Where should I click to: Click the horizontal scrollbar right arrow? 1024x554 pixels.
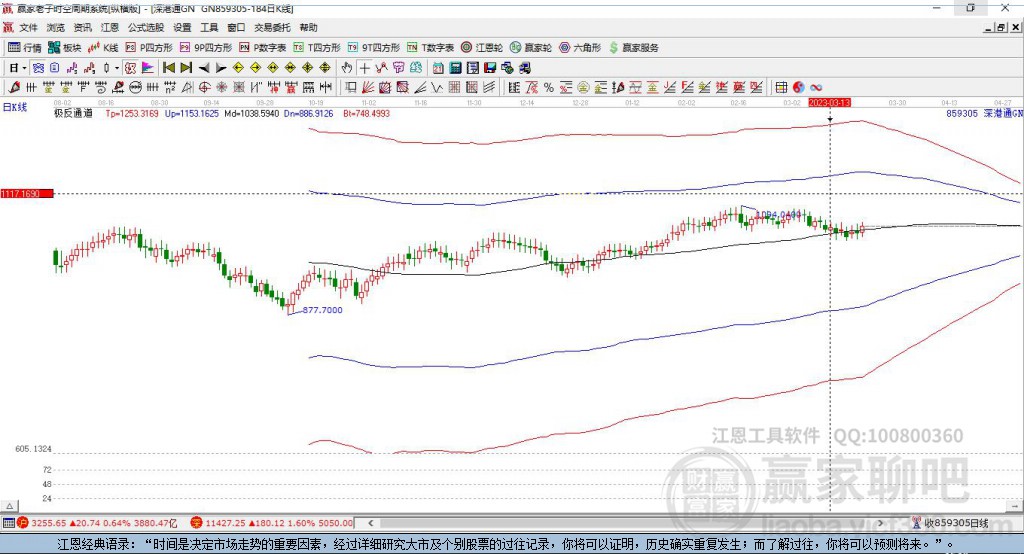point(880,523)
